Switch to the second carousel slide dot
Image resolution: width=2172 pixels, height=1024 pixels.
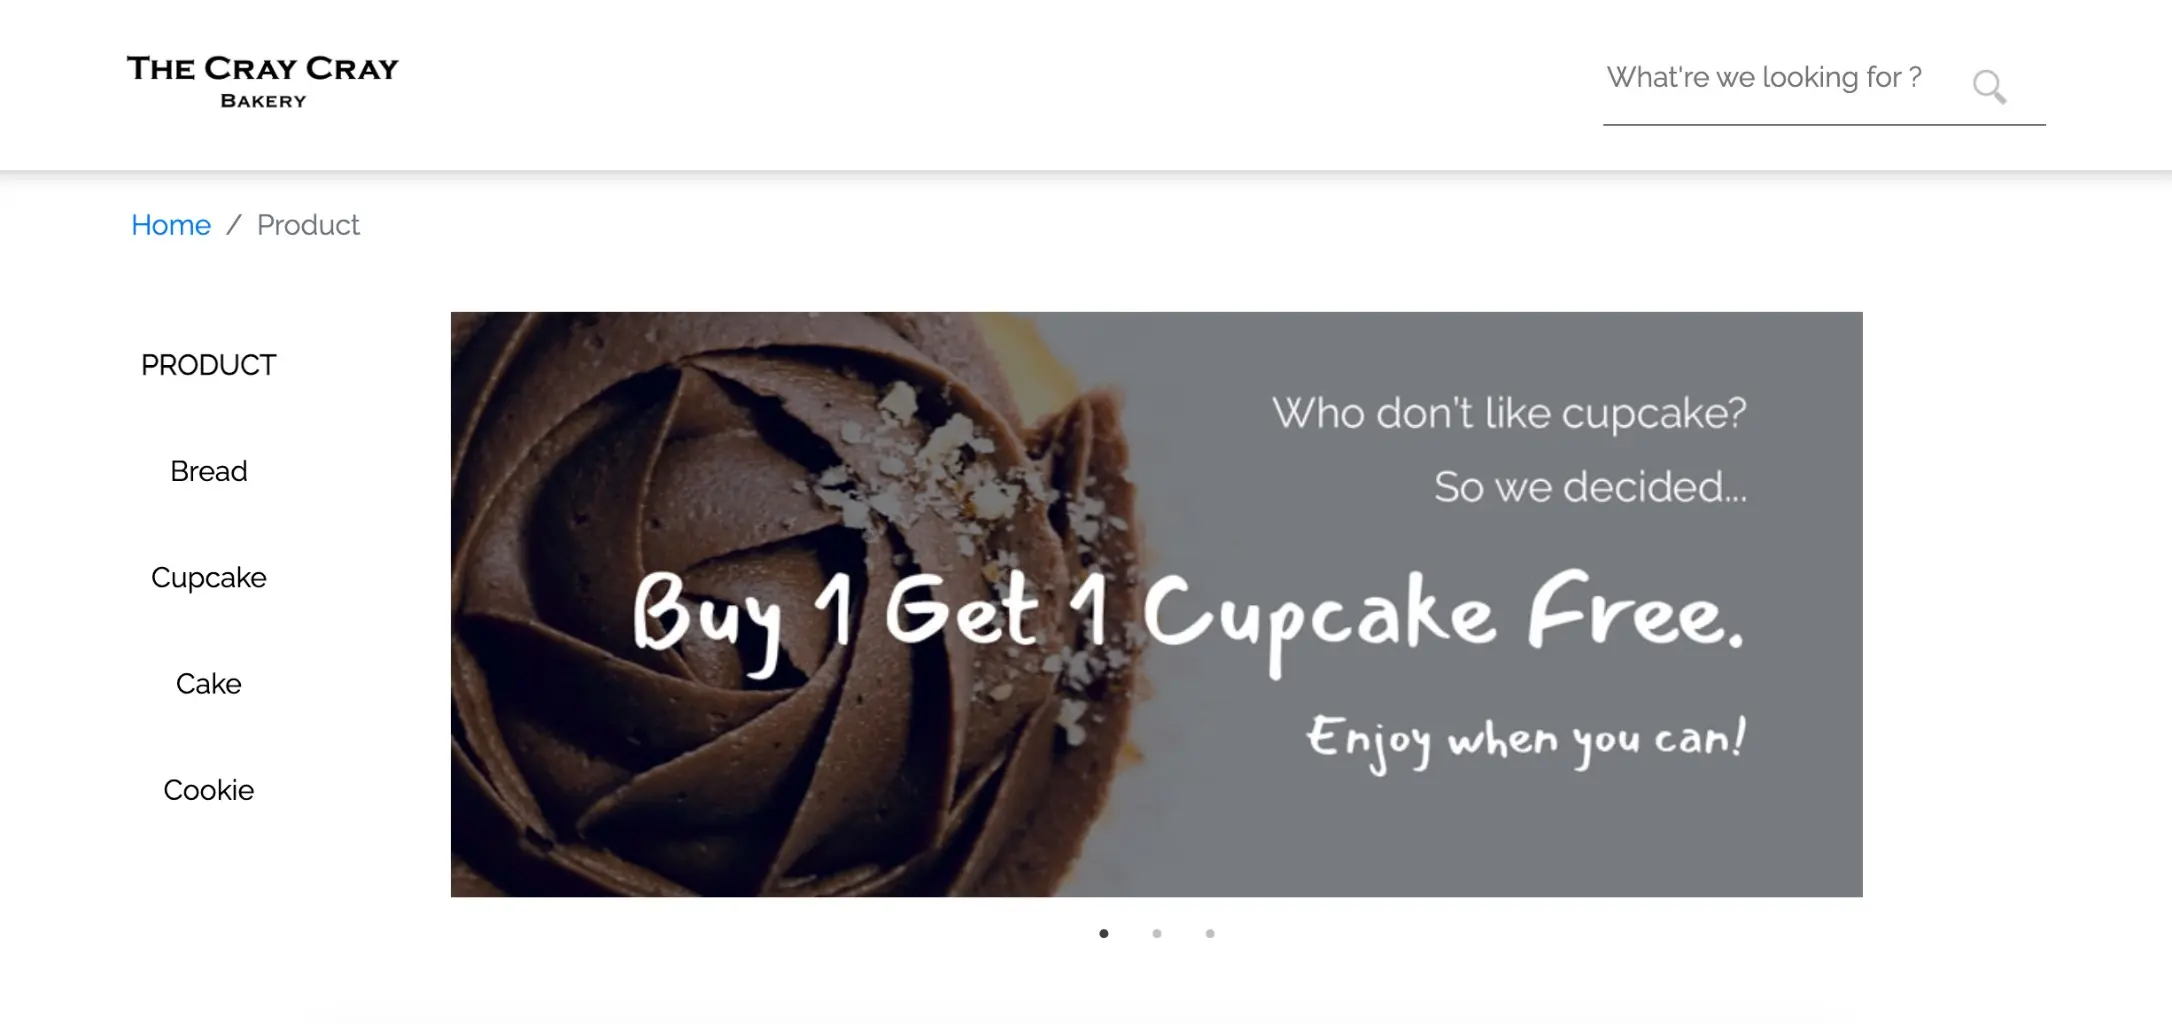click(1157, 933)
